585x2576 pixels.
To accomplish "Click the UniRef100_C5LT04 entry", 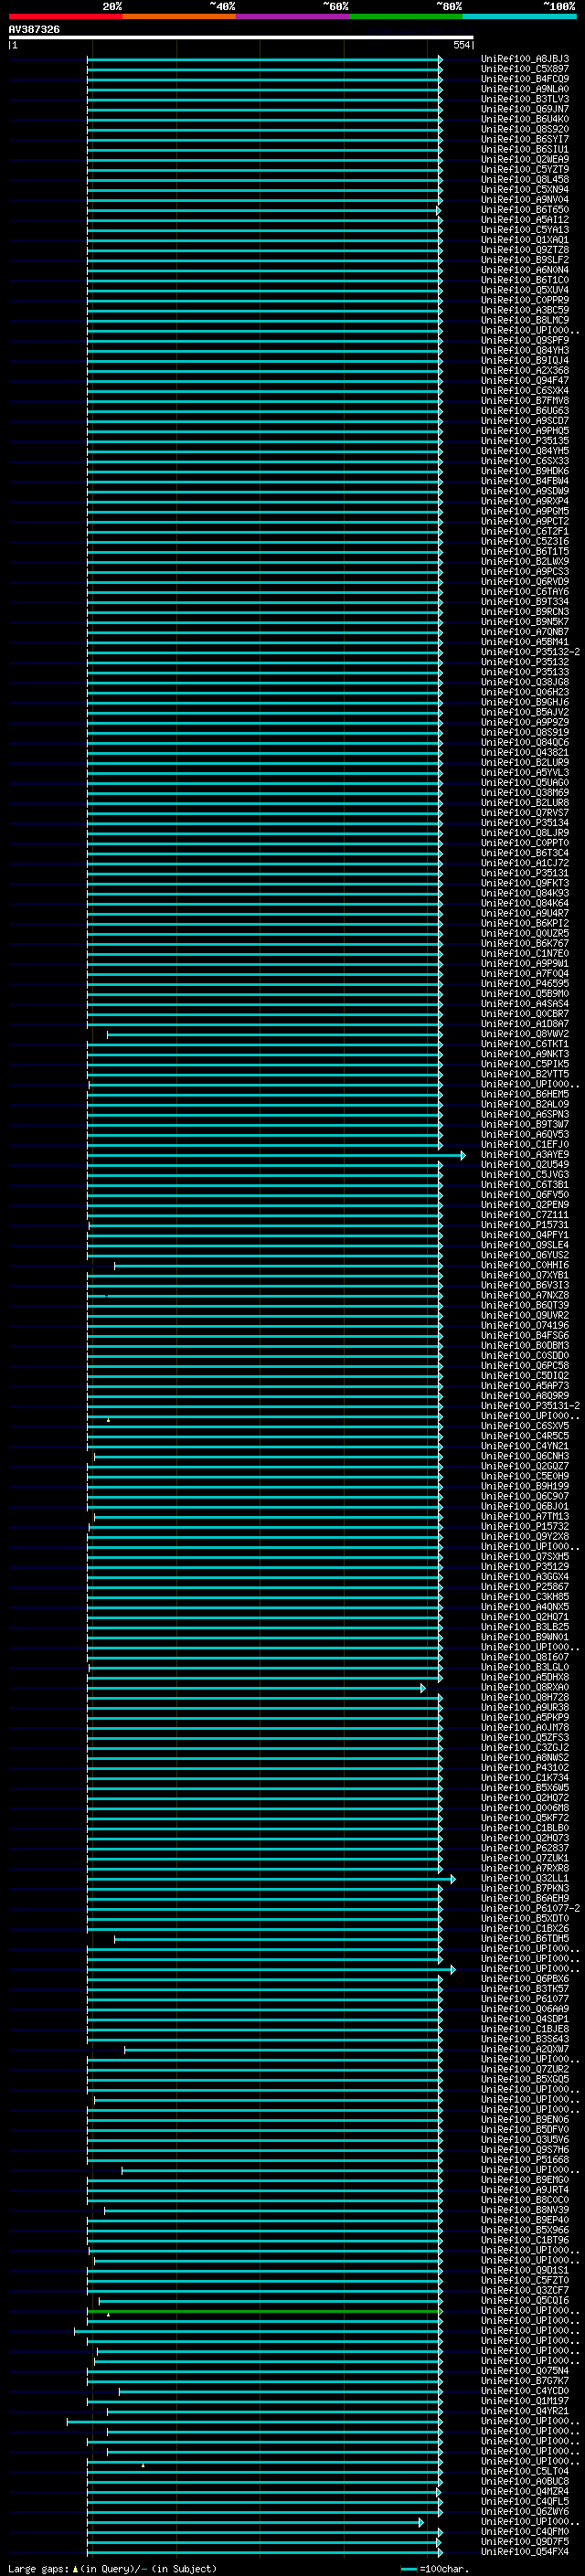I will (x=525, y=2472).
